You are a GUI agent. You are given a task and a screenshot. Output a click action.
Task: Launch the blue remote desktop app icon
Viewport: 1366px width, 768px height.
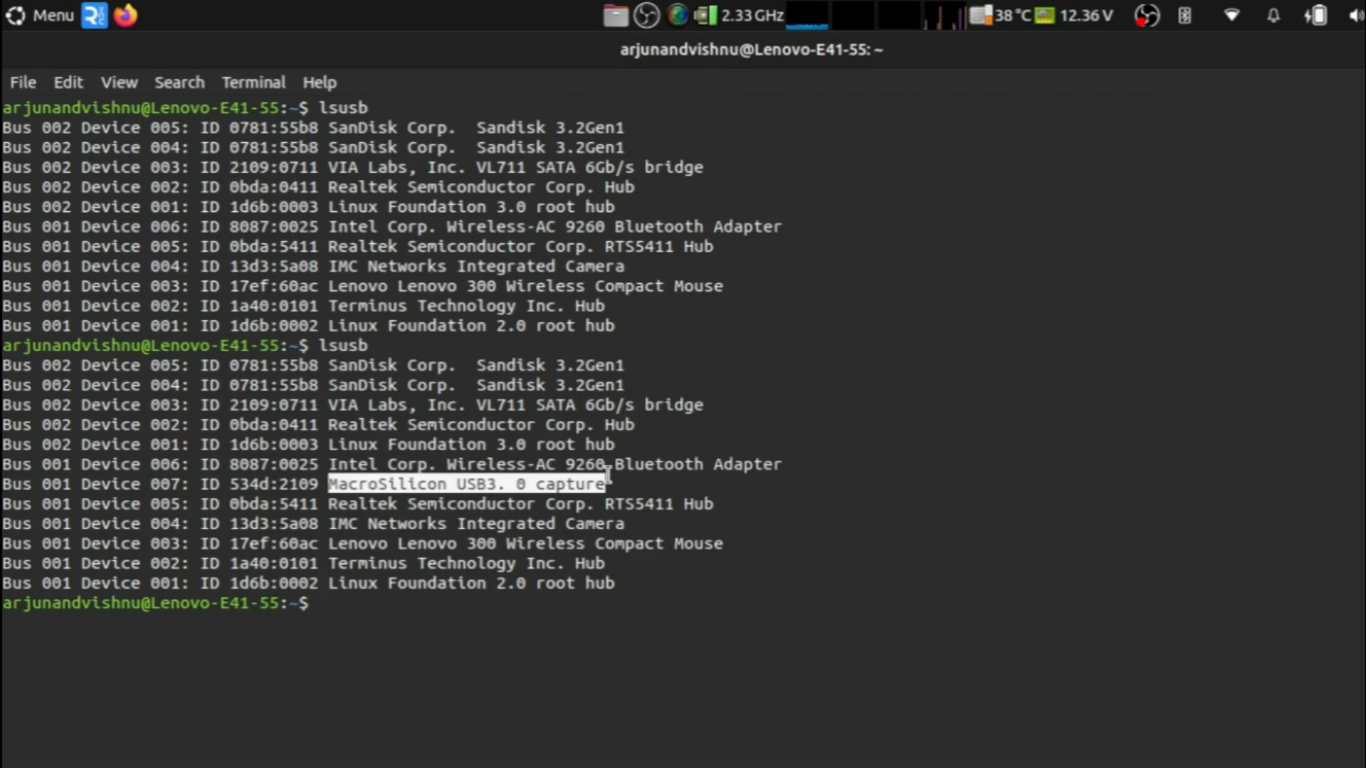pyautogui.click(x=96, y=15)
